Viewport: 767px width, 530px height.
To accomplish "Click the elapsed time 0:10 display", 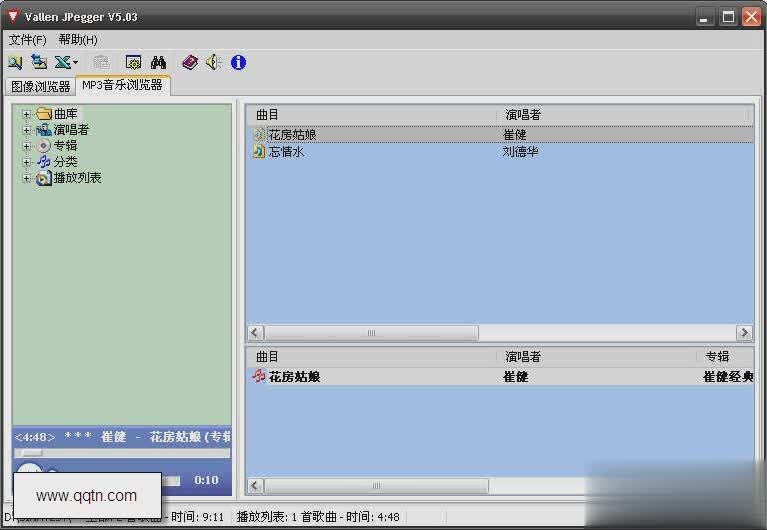I will [206, 480].
